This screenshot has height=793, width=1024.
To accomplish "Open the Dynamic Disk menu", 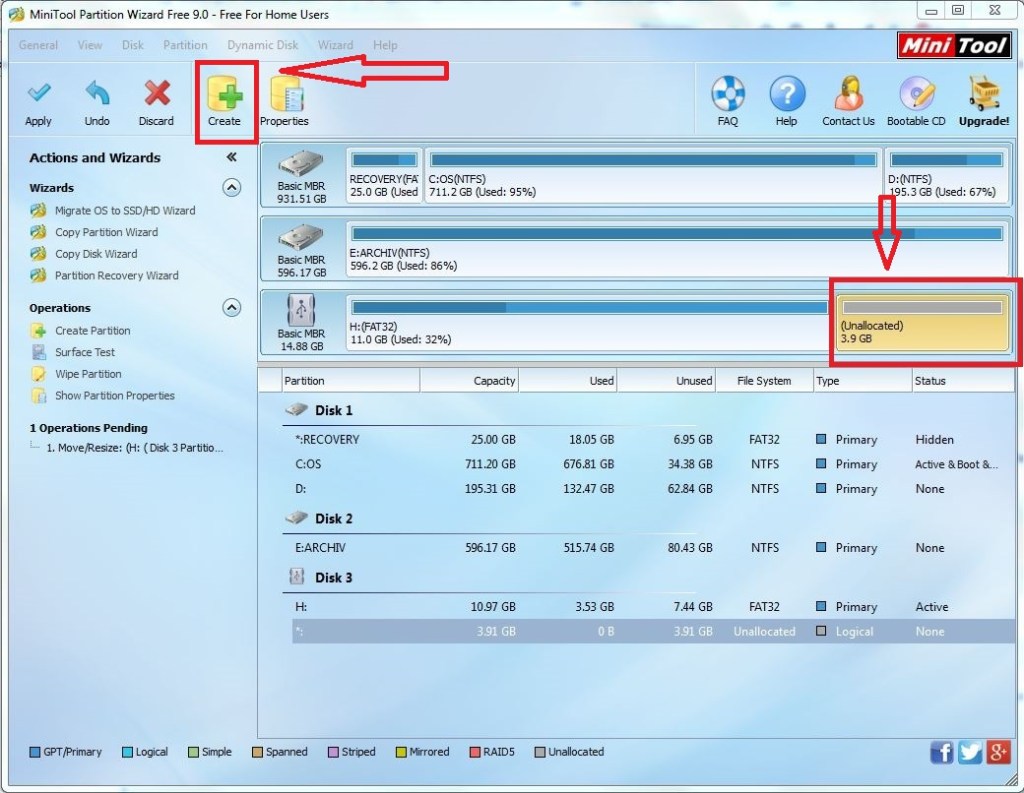I will point(262,45).
